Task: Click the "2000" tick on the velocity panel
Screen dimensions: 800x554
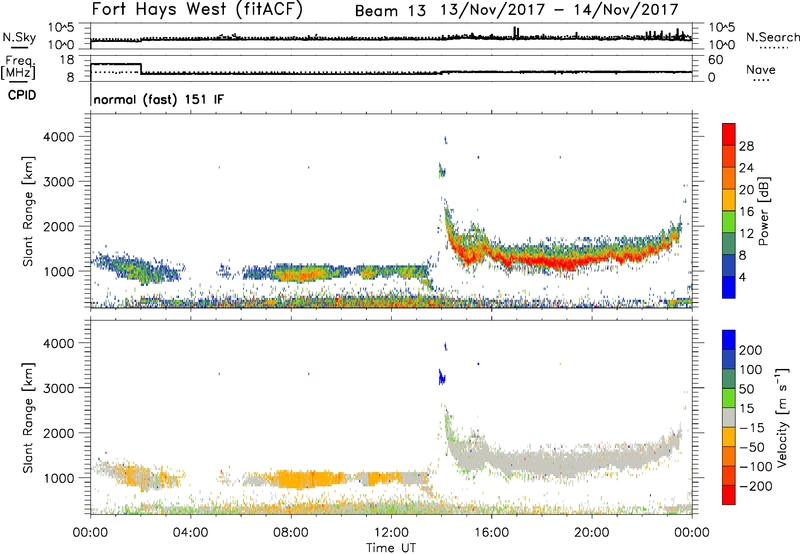Action: click(59, 433)
